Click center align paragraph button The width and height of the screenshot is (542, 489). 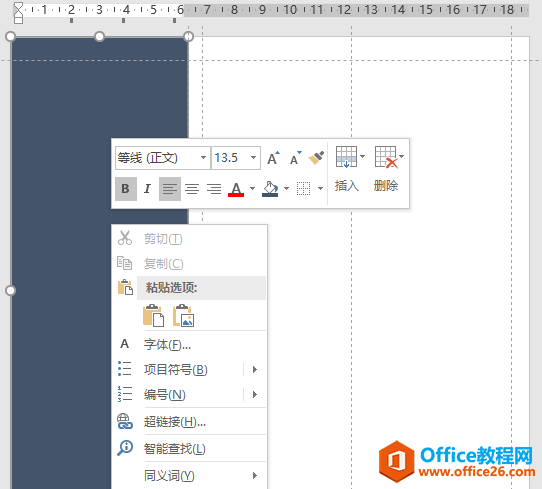click(192, 189)
